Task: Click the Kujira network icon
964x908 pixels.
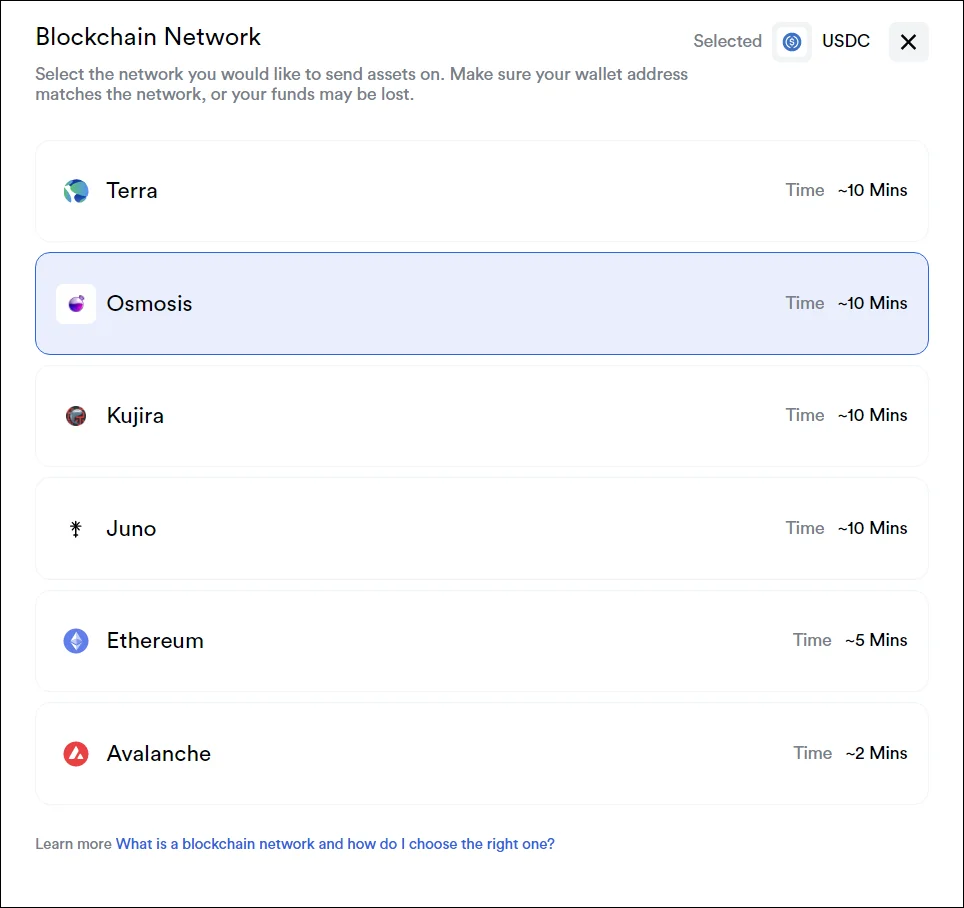Action: tap(76, 416)
